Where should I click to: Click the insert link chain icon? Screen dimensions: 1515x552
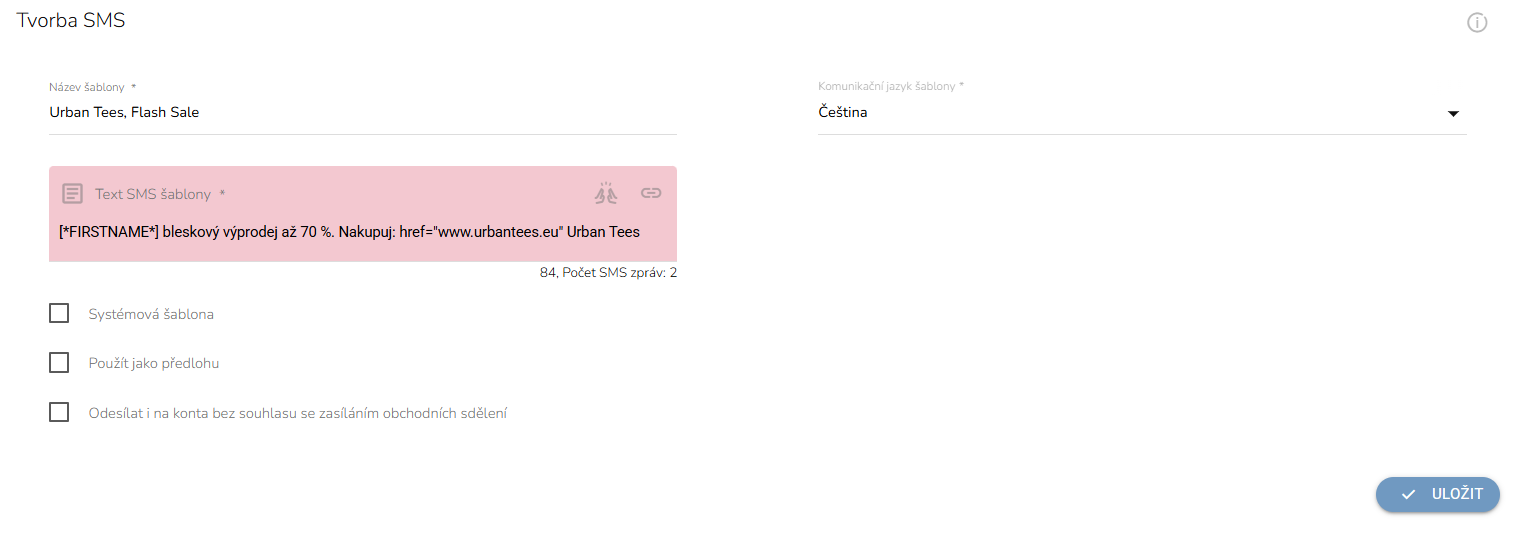[651, 193]
